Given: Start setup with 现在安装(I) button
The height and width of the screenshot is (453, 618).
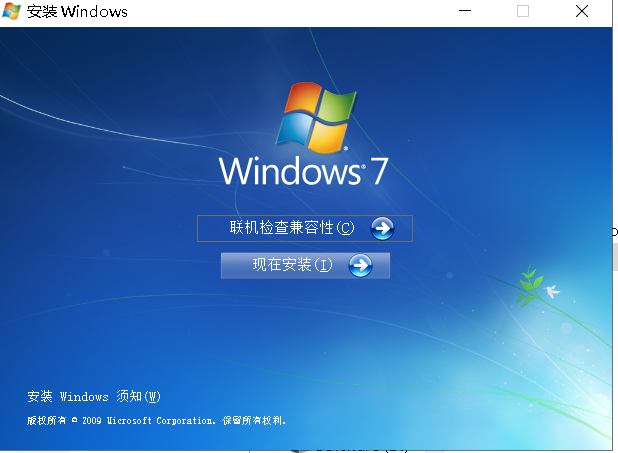Looking at the screenshot, I should [305, 265].
